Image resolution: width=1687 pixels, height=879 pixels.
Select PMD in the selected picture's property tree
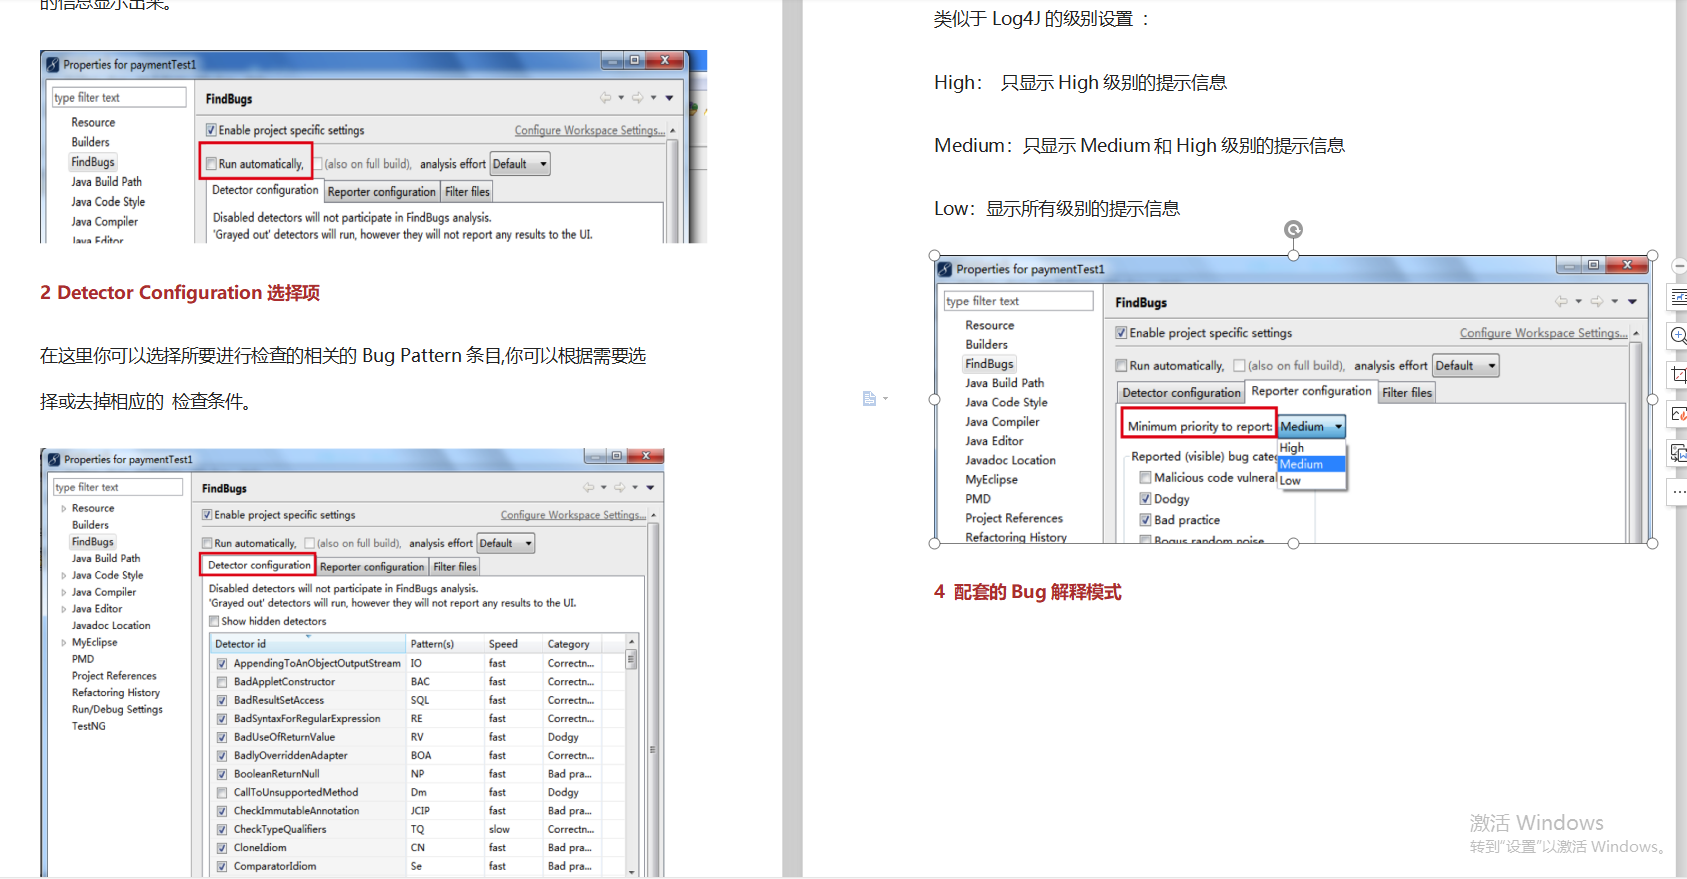coord(978,499)
